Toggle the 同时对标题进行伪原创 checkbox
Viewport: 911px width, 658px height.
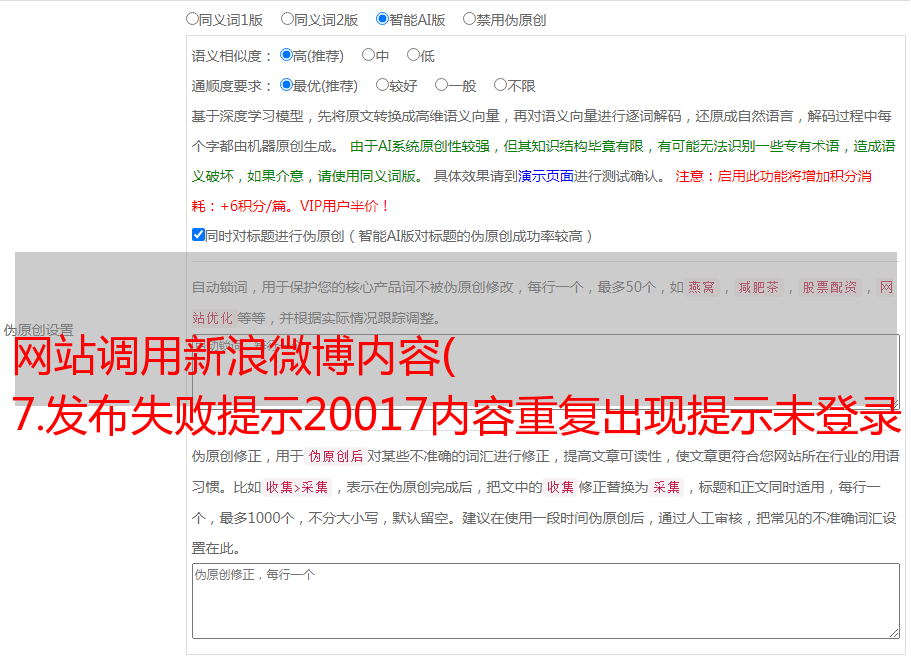(x=198, y=235)
